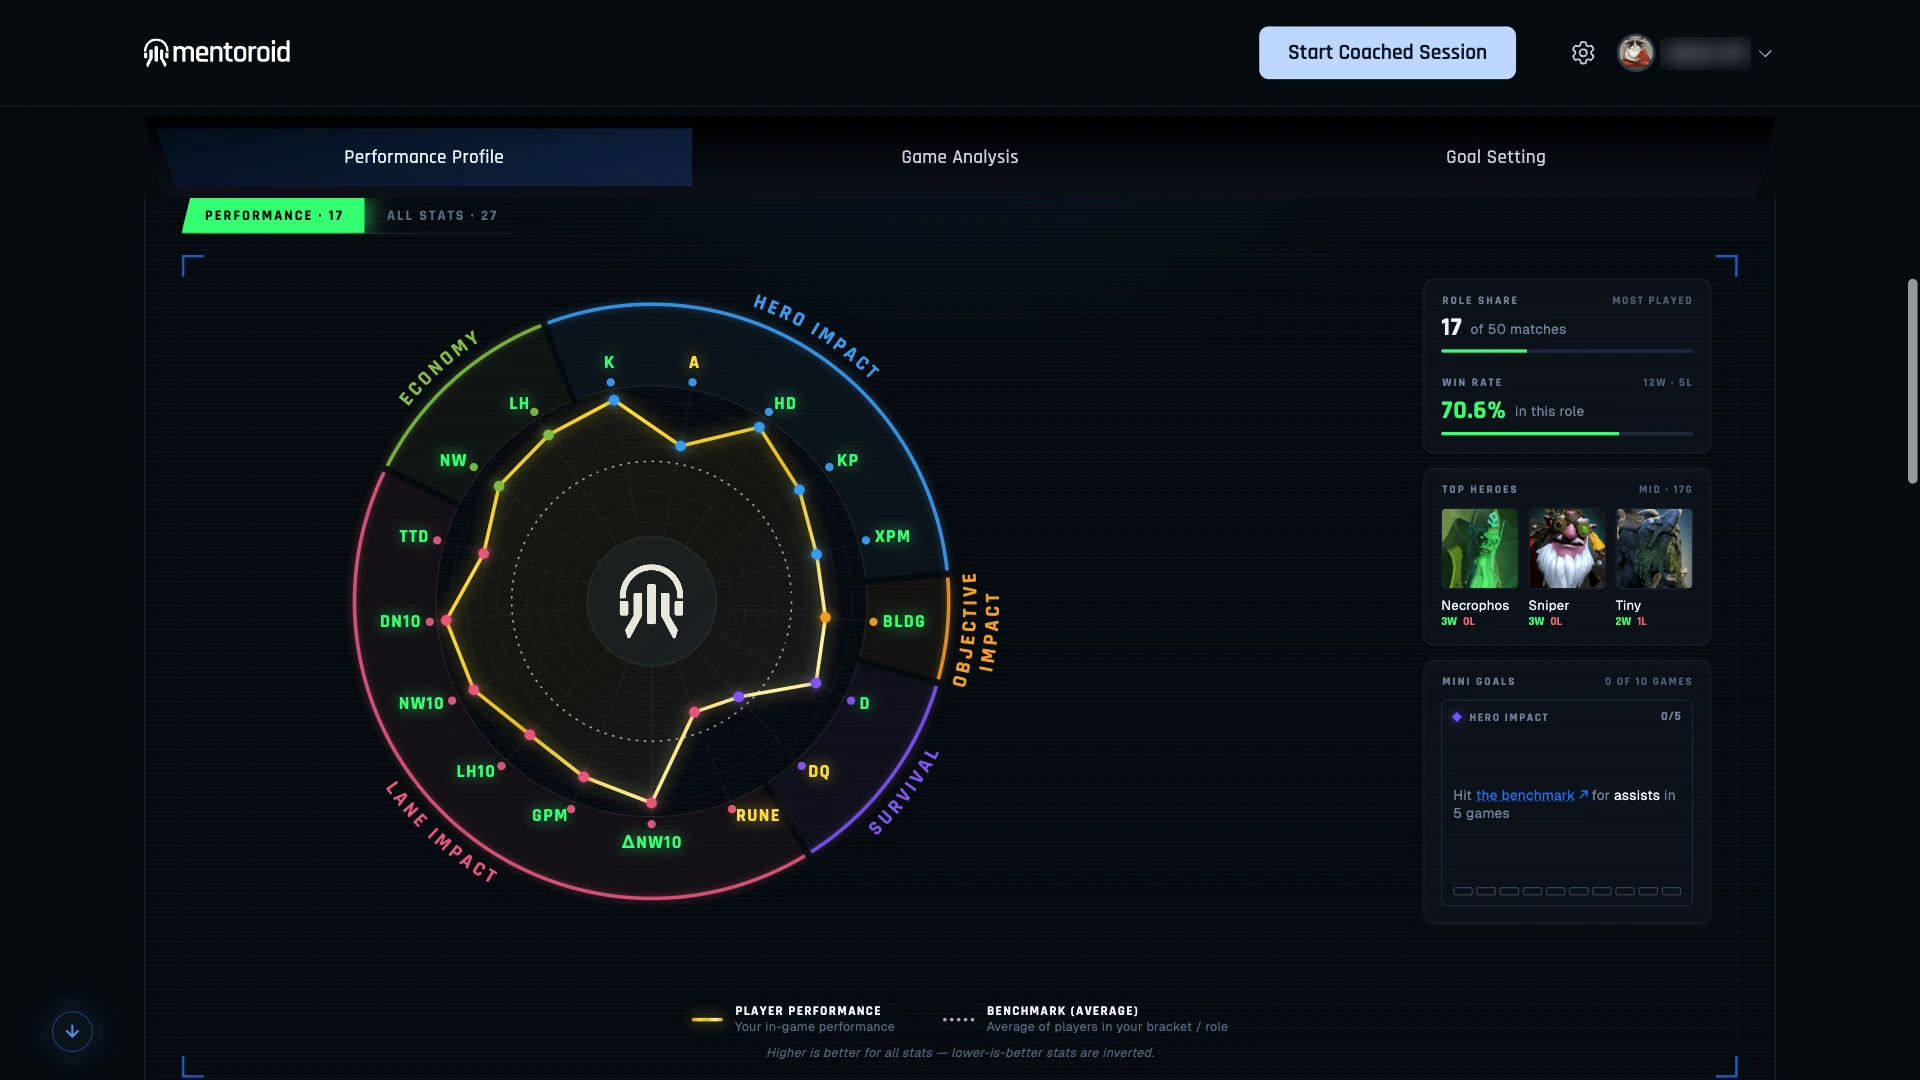
Task: Click the Player Performance legend entry
Action: [793, 1019]
